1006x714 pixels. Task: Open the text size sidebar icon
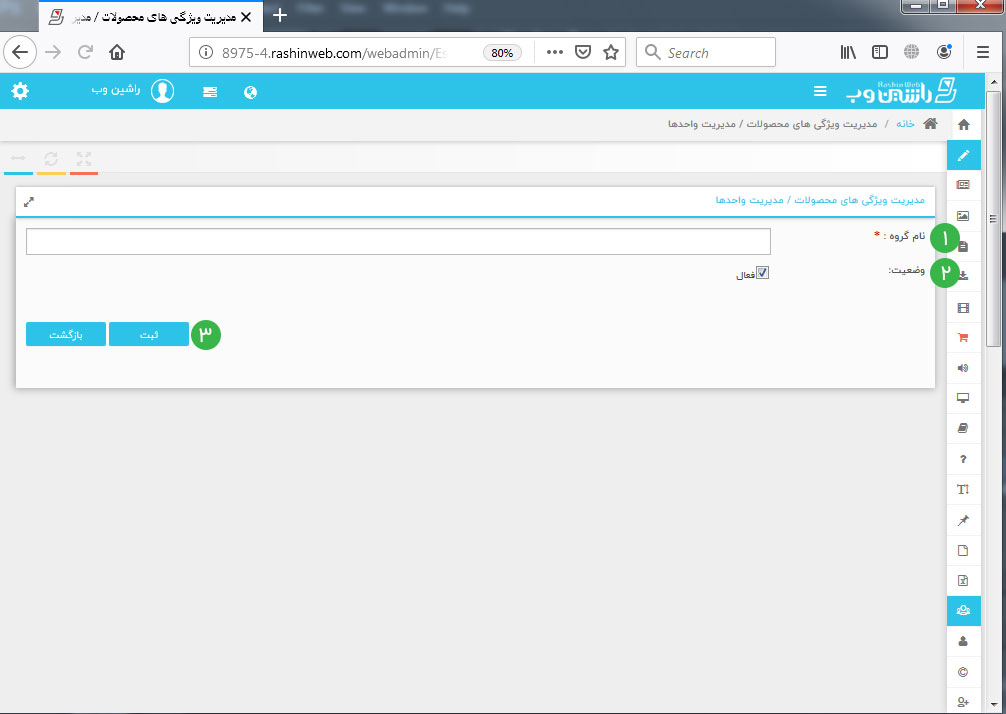[963, 489]
